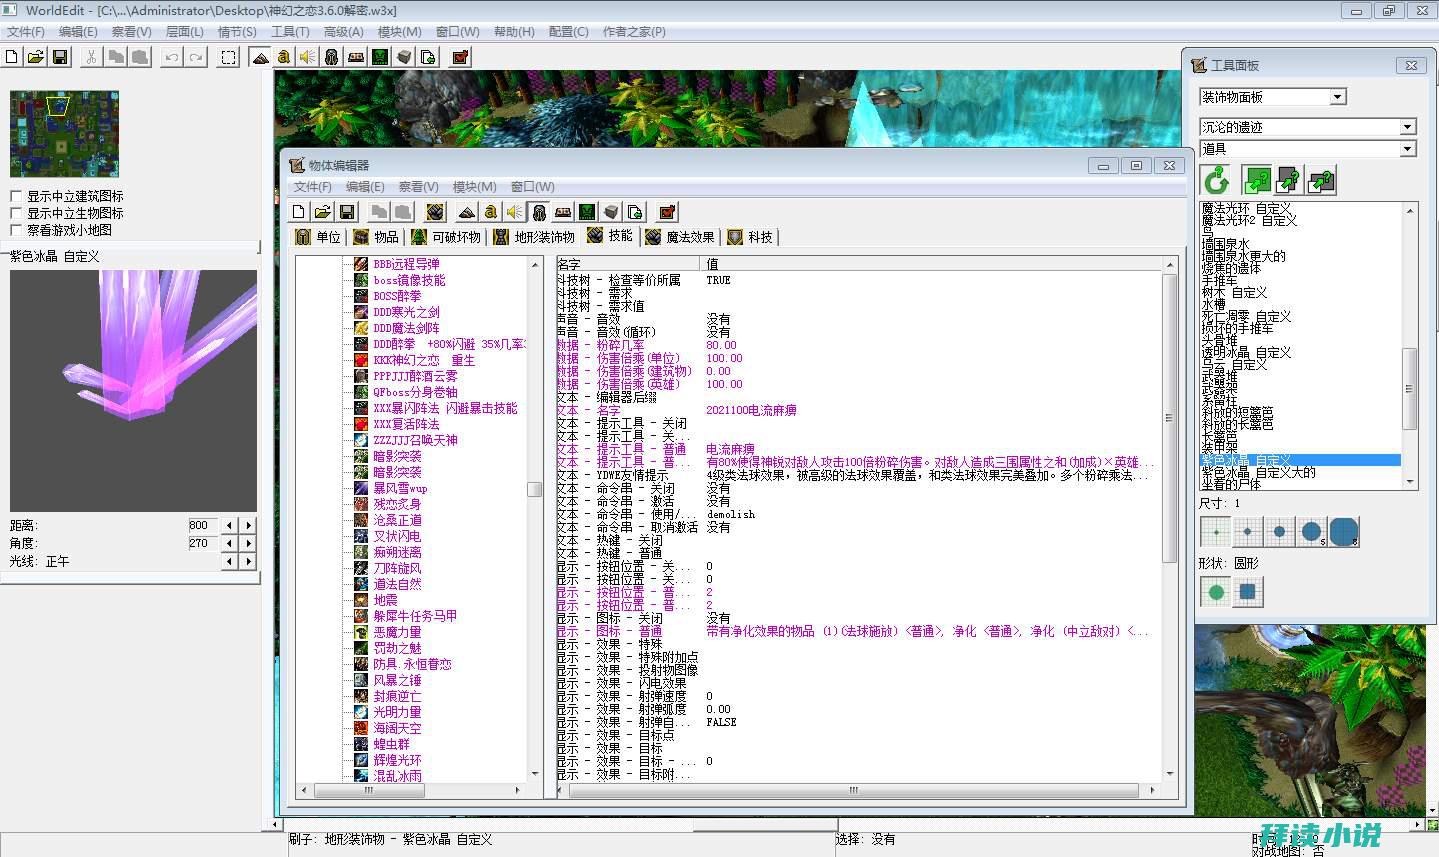Click the Test map icon in main toolbar
Image resolution: width=1439 pixels, height=857 pixels.
tap(460, 57)
